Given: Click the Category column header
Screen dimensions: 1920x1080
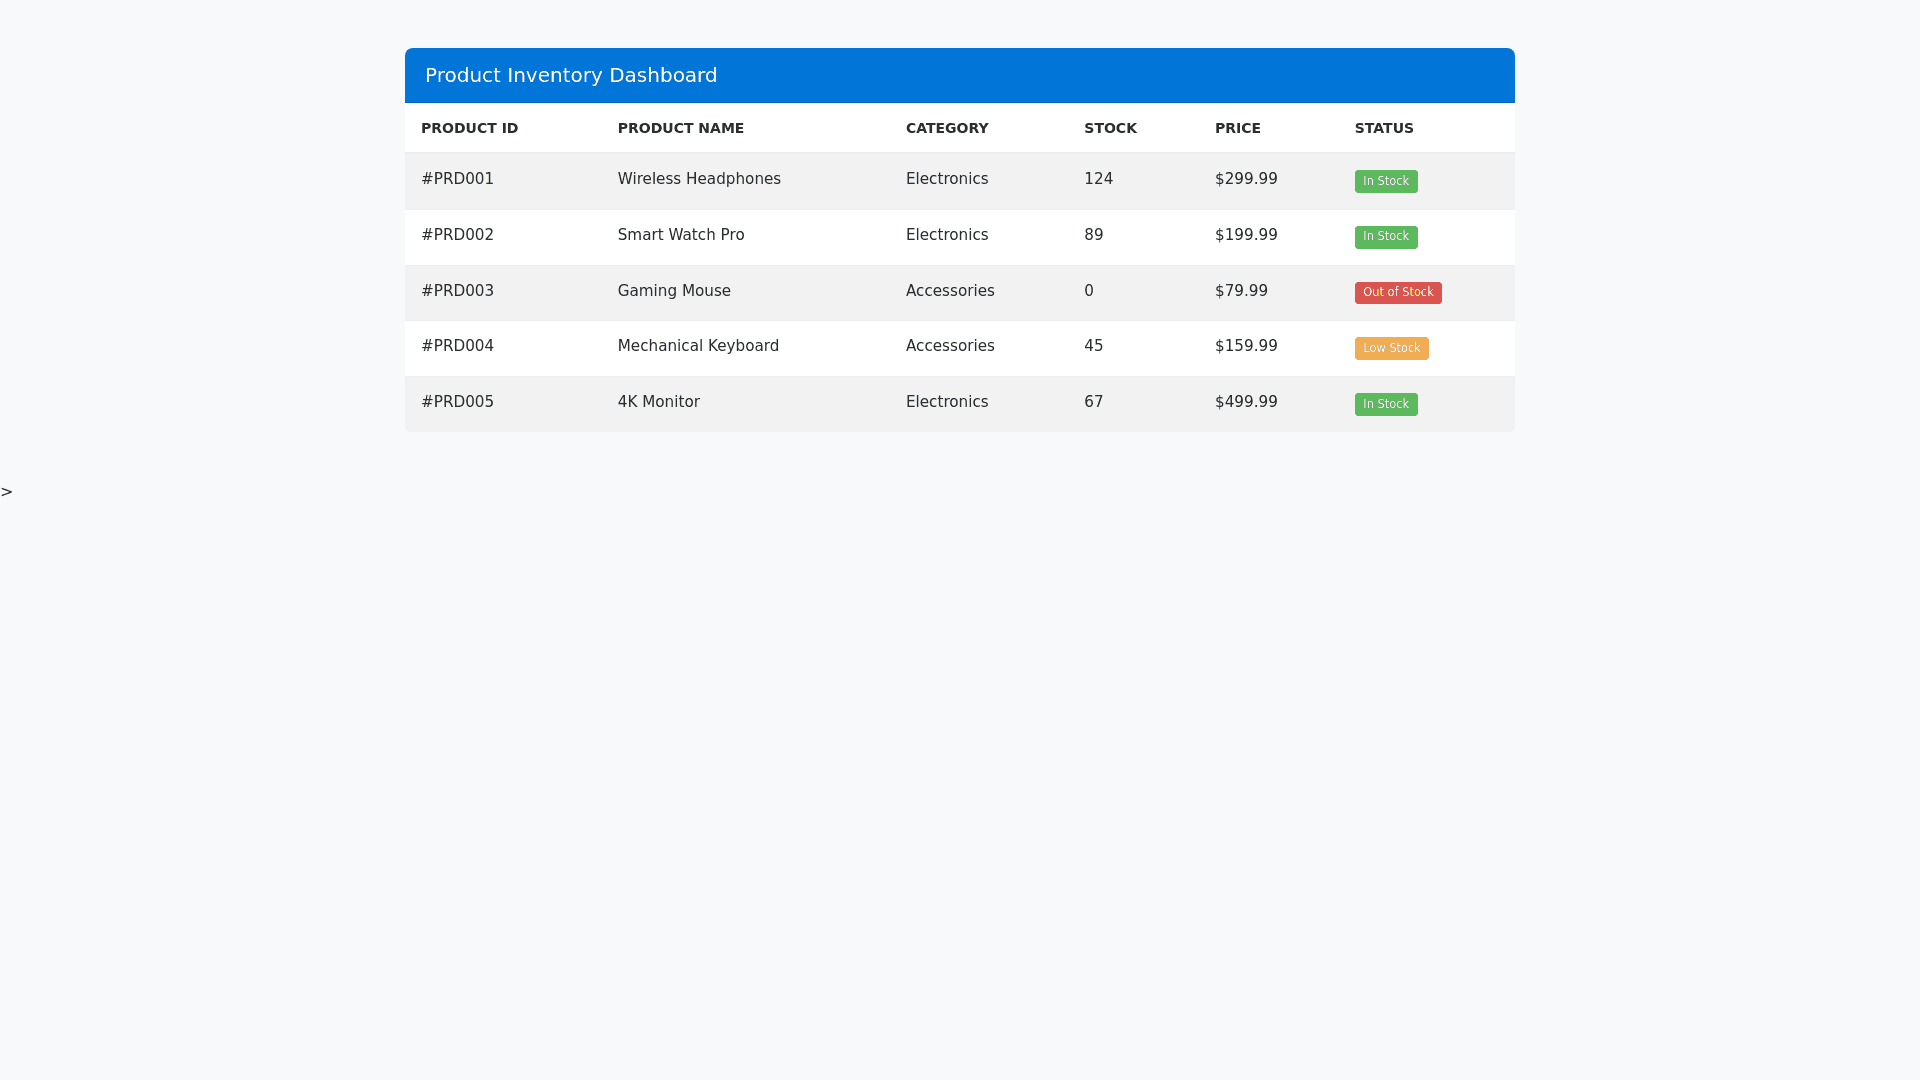Looking at the screenshot, I should (x=946, y=128).
